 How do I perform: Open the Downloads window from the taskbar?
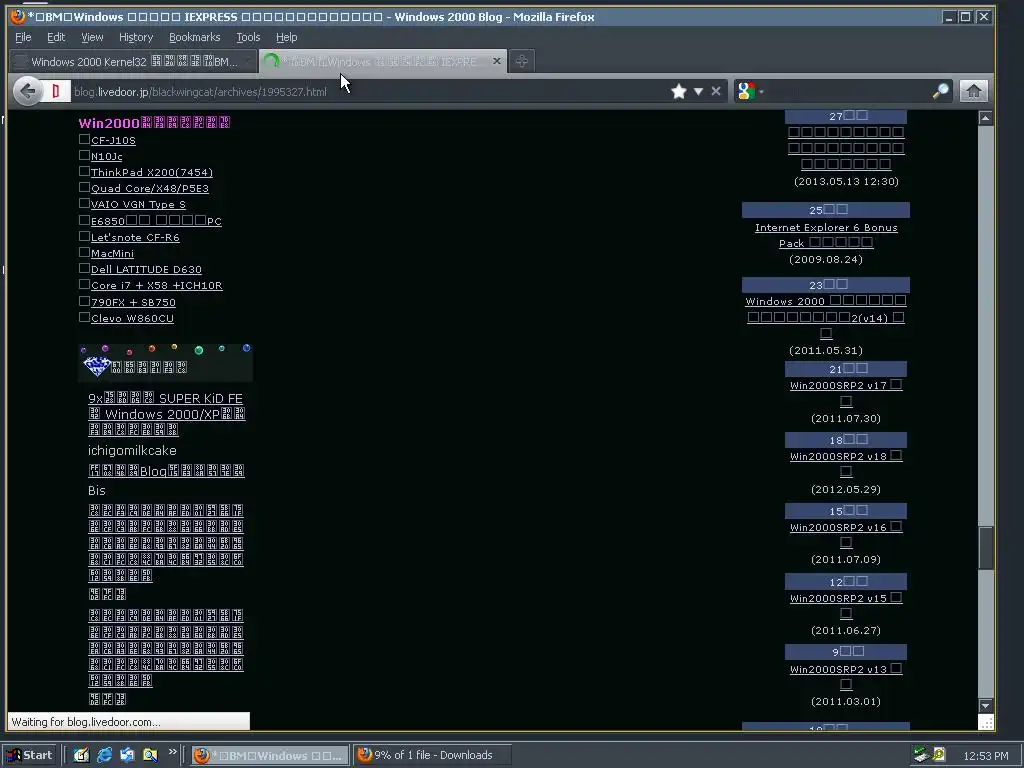click(432, 756)
